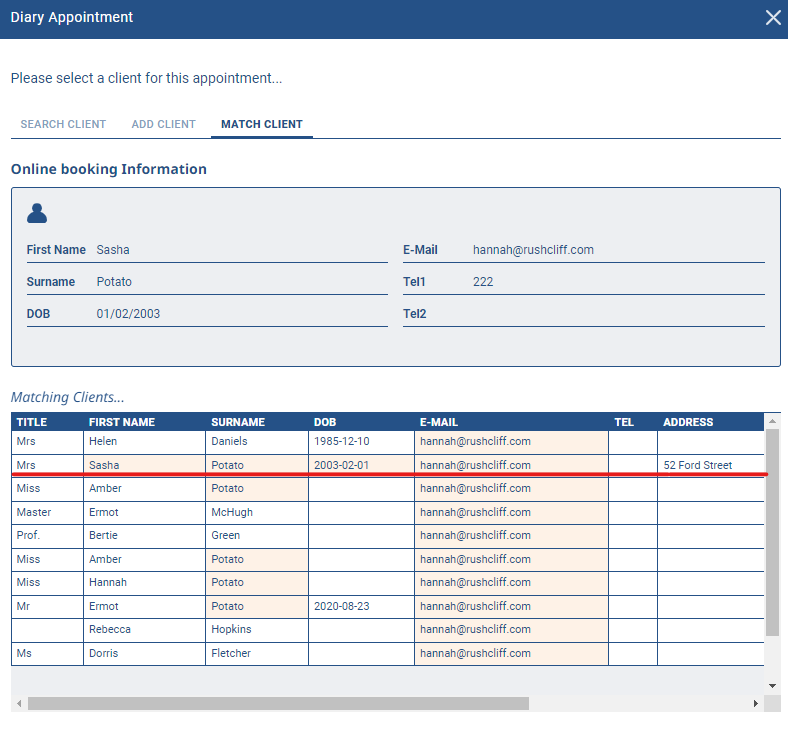
Task: Click the table's scroll down arrow
Action: pos(772,686)
